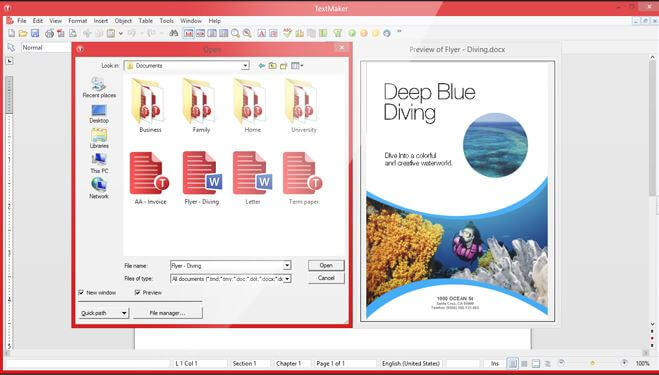Select the Business folder

(150, 105)
